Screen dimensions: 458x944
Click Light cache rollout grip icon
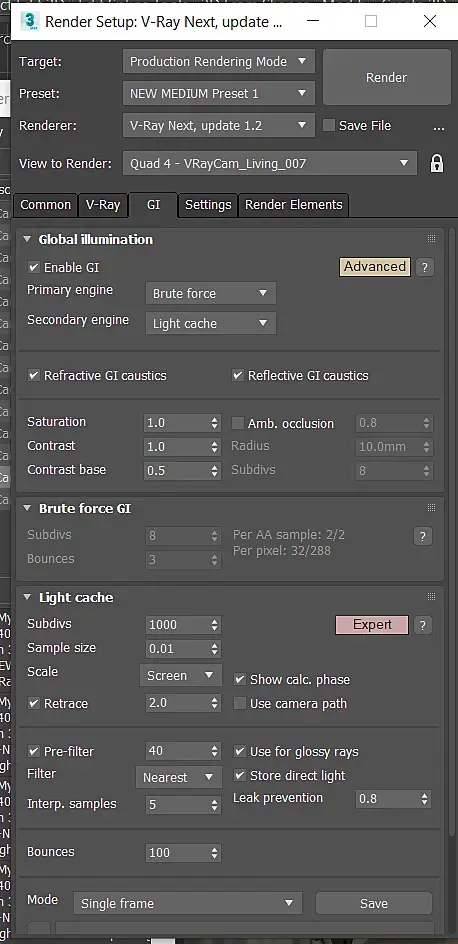pos(432,597)
